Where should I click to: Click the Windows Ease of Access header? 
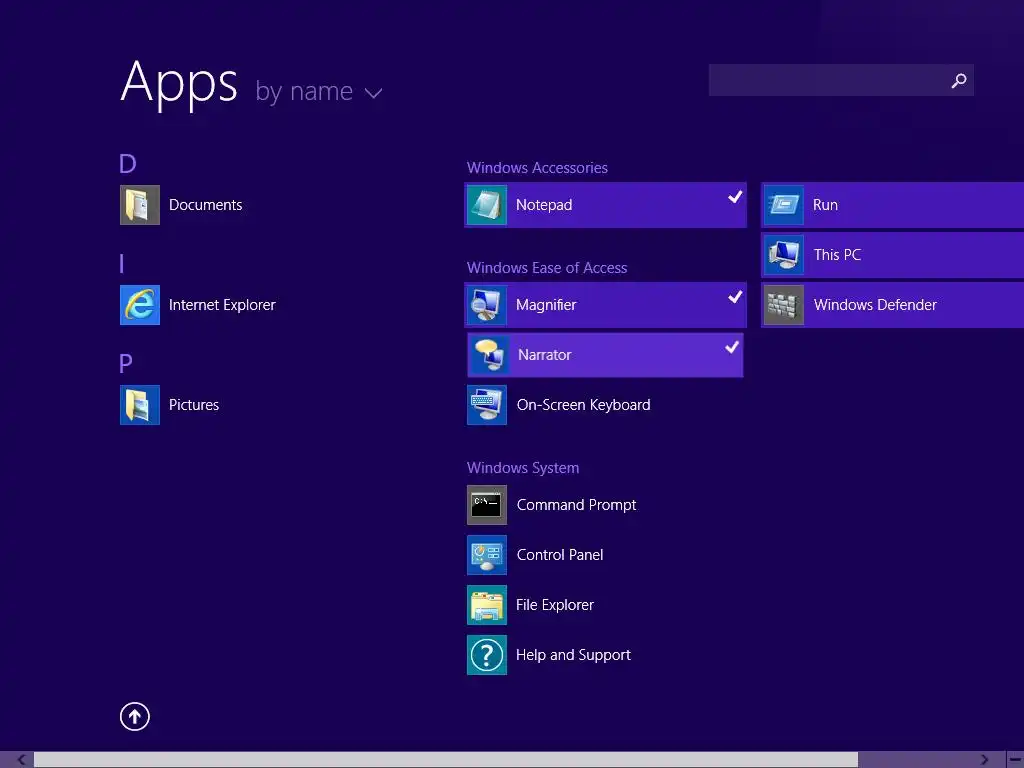click(x=547, y=268)
